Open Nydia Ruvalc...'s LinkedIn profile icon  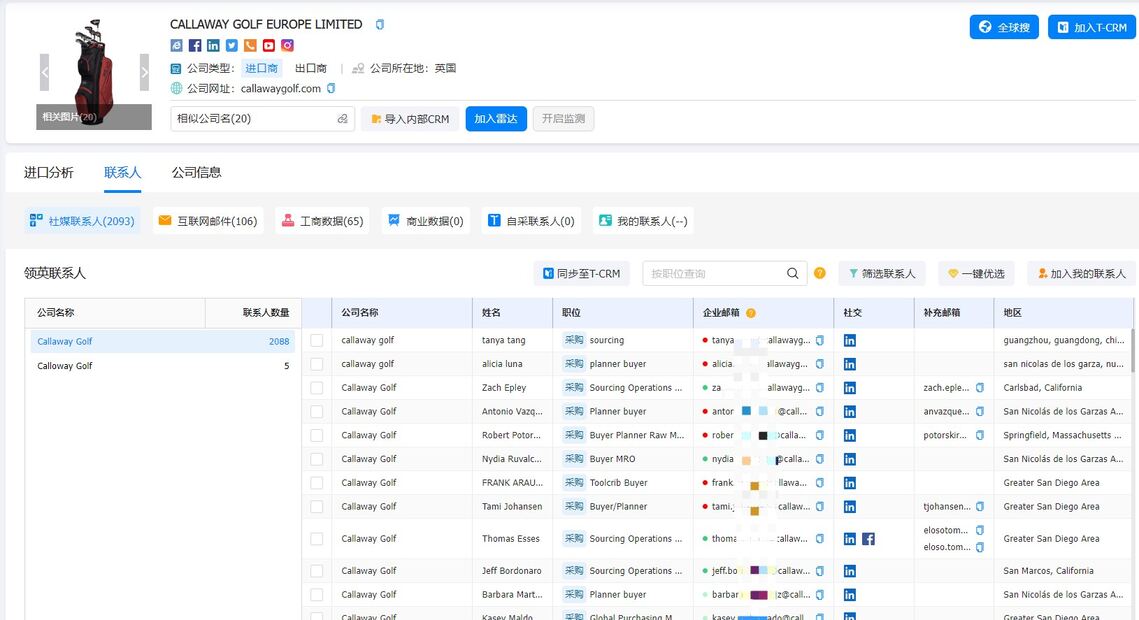(849, 460)
